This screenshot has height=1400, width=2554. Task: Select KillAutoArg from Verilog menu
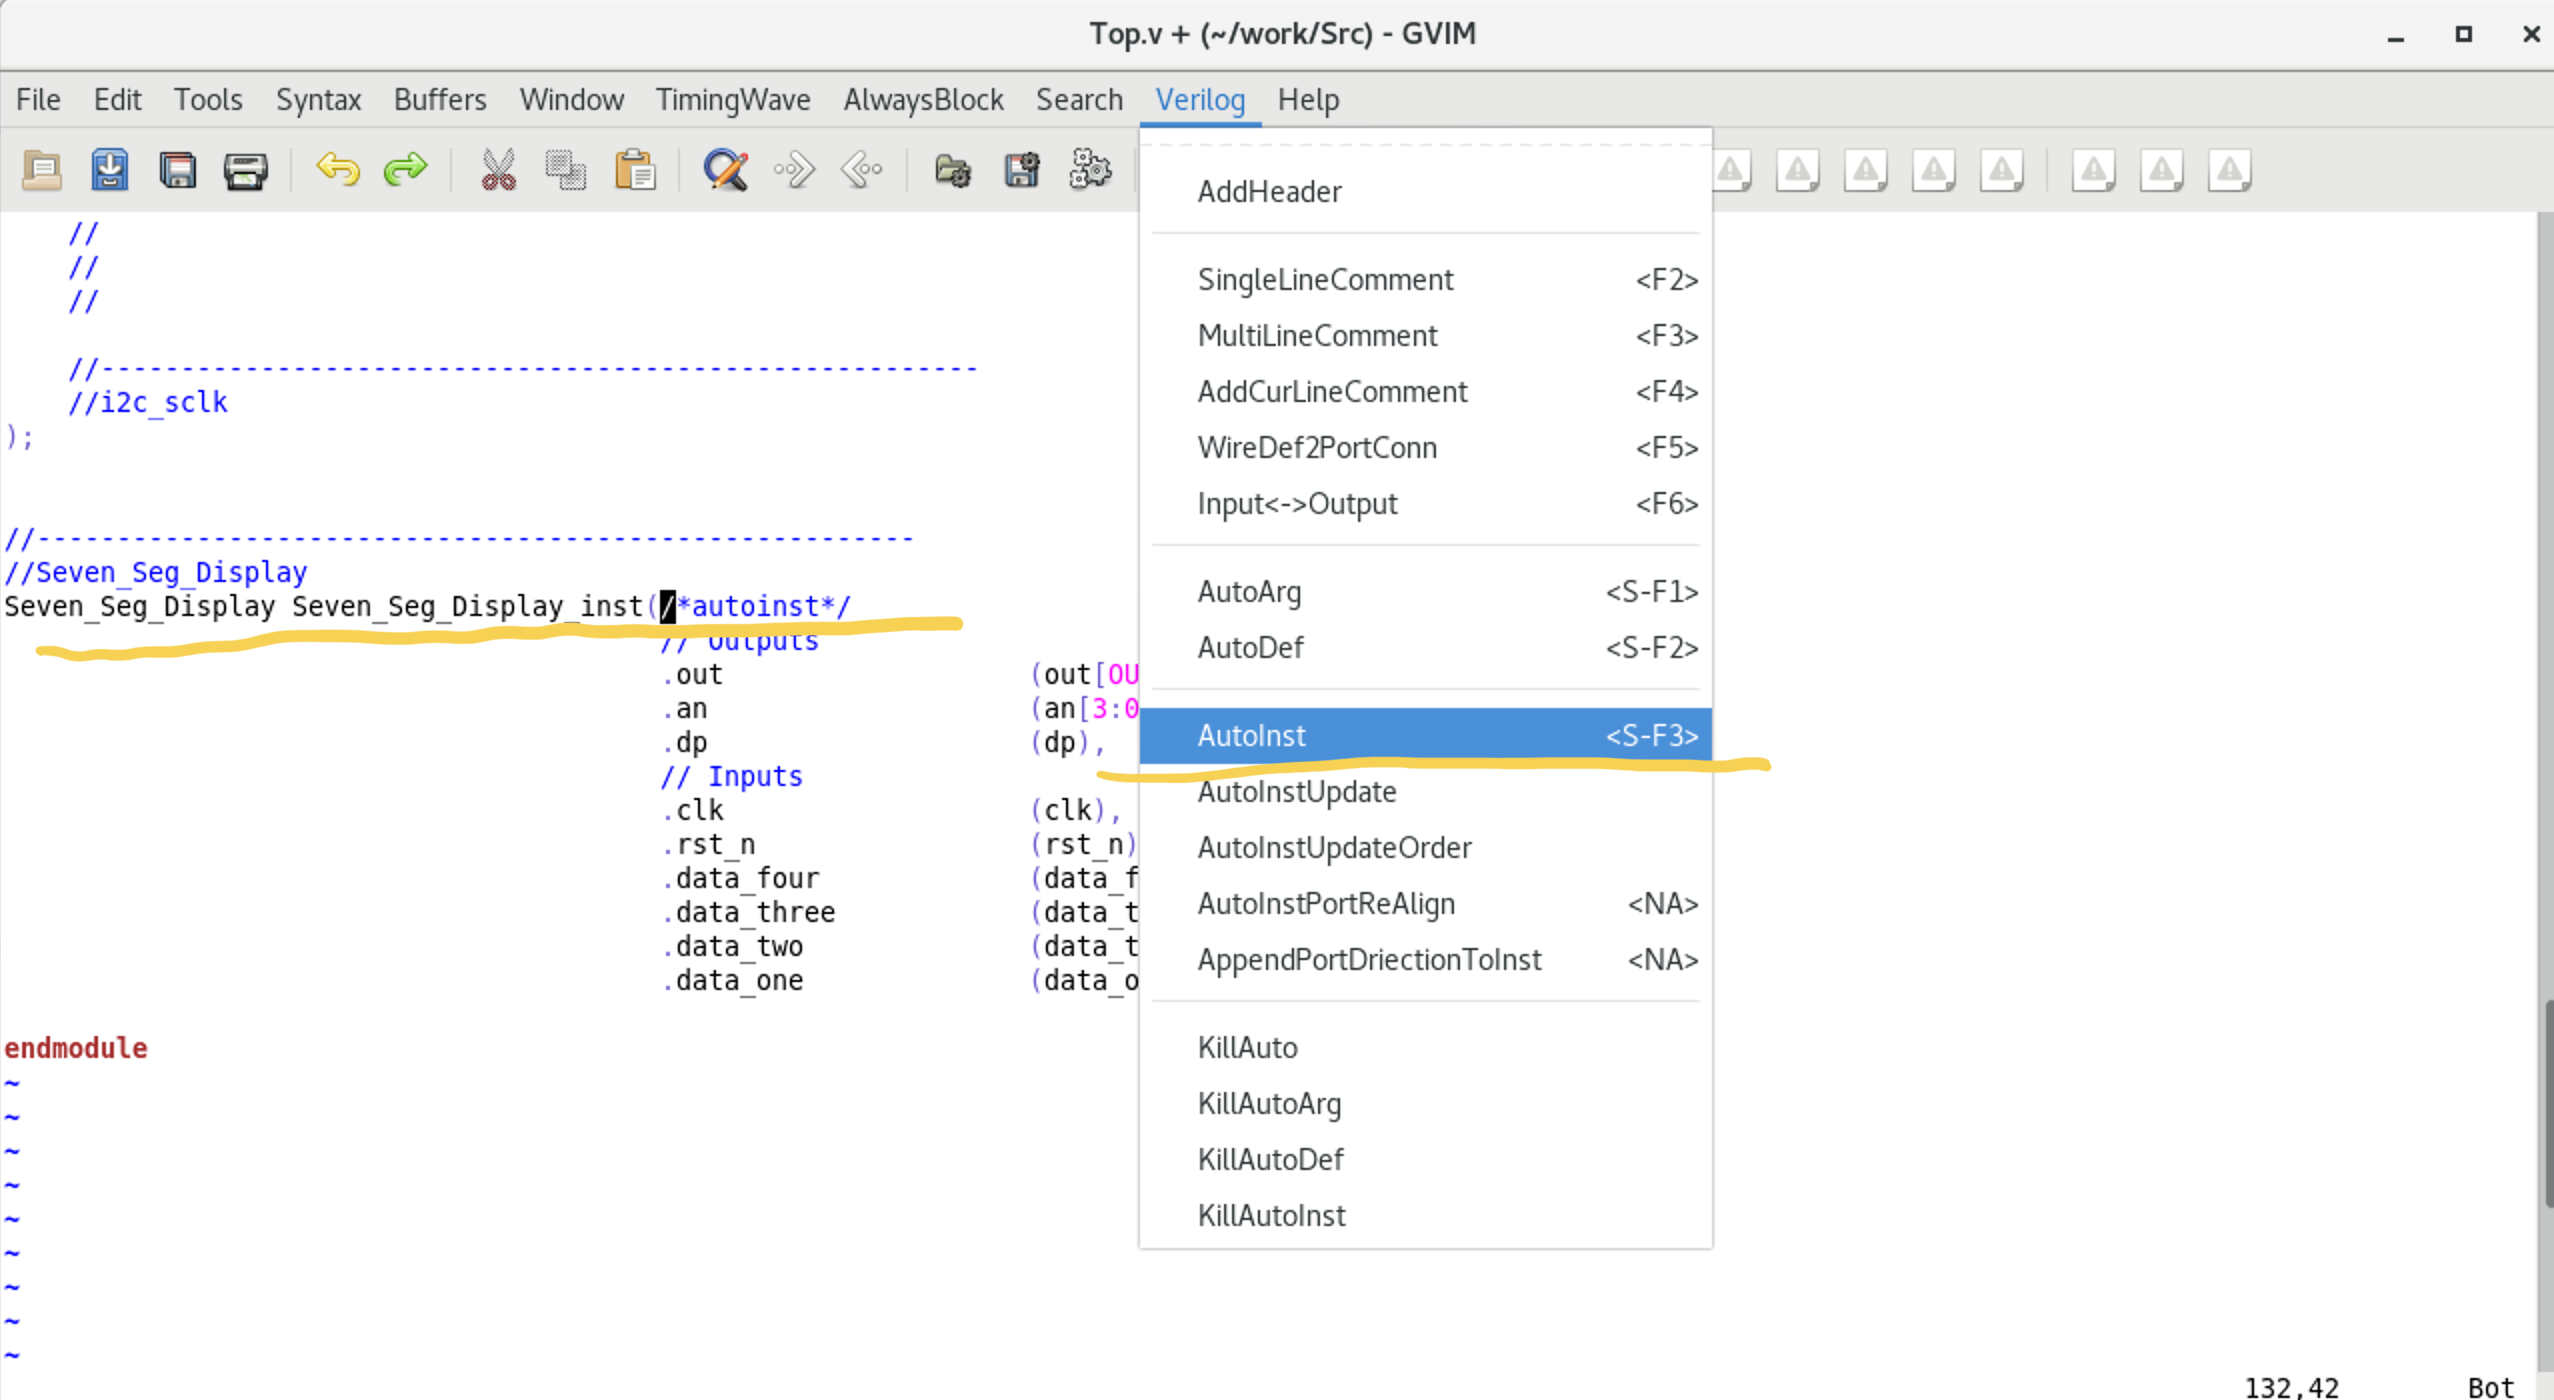point(1426,1104)
